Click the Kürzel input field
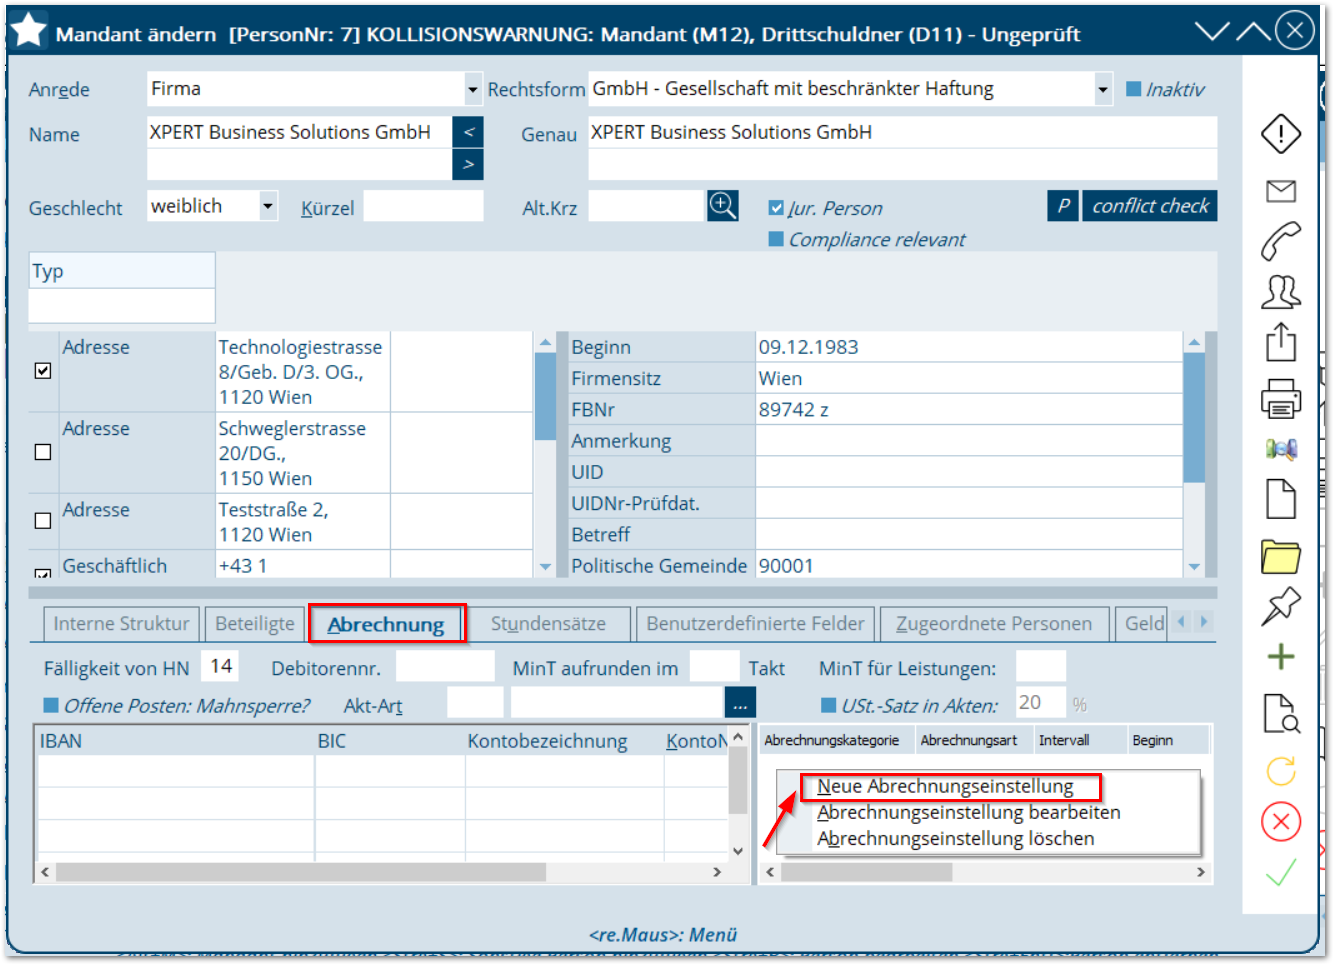This screenshot has width=1334, height=965. point(423,206)
